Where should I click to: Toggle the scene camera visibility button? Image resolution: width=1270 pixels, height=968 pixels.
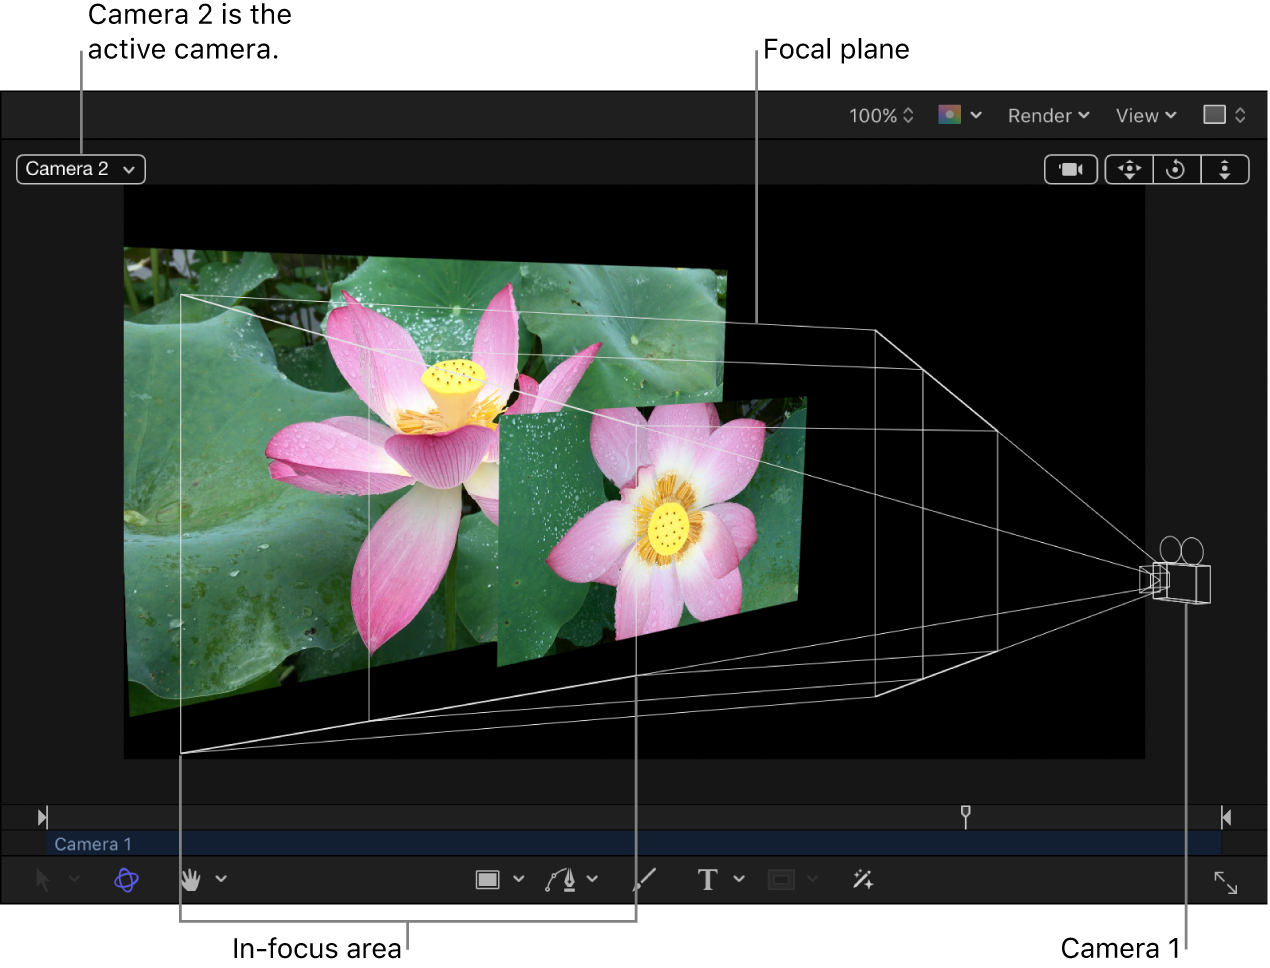point(1070,169)
